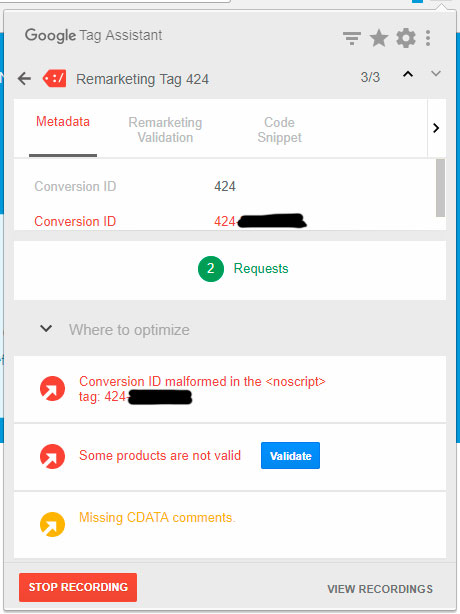Open the three-dot more options menu
The image size is (460, 614).
(428, 38)
